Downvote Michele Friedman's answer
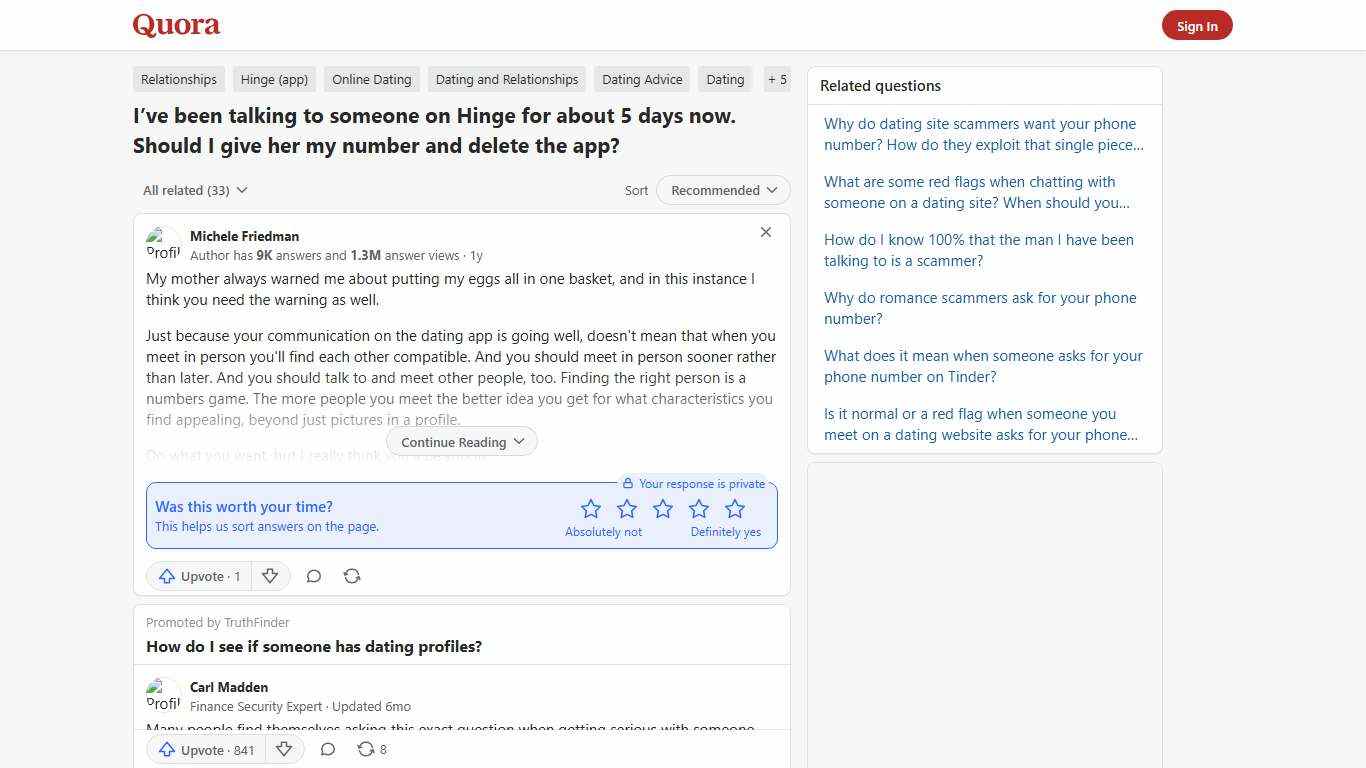 pos(270,576)
